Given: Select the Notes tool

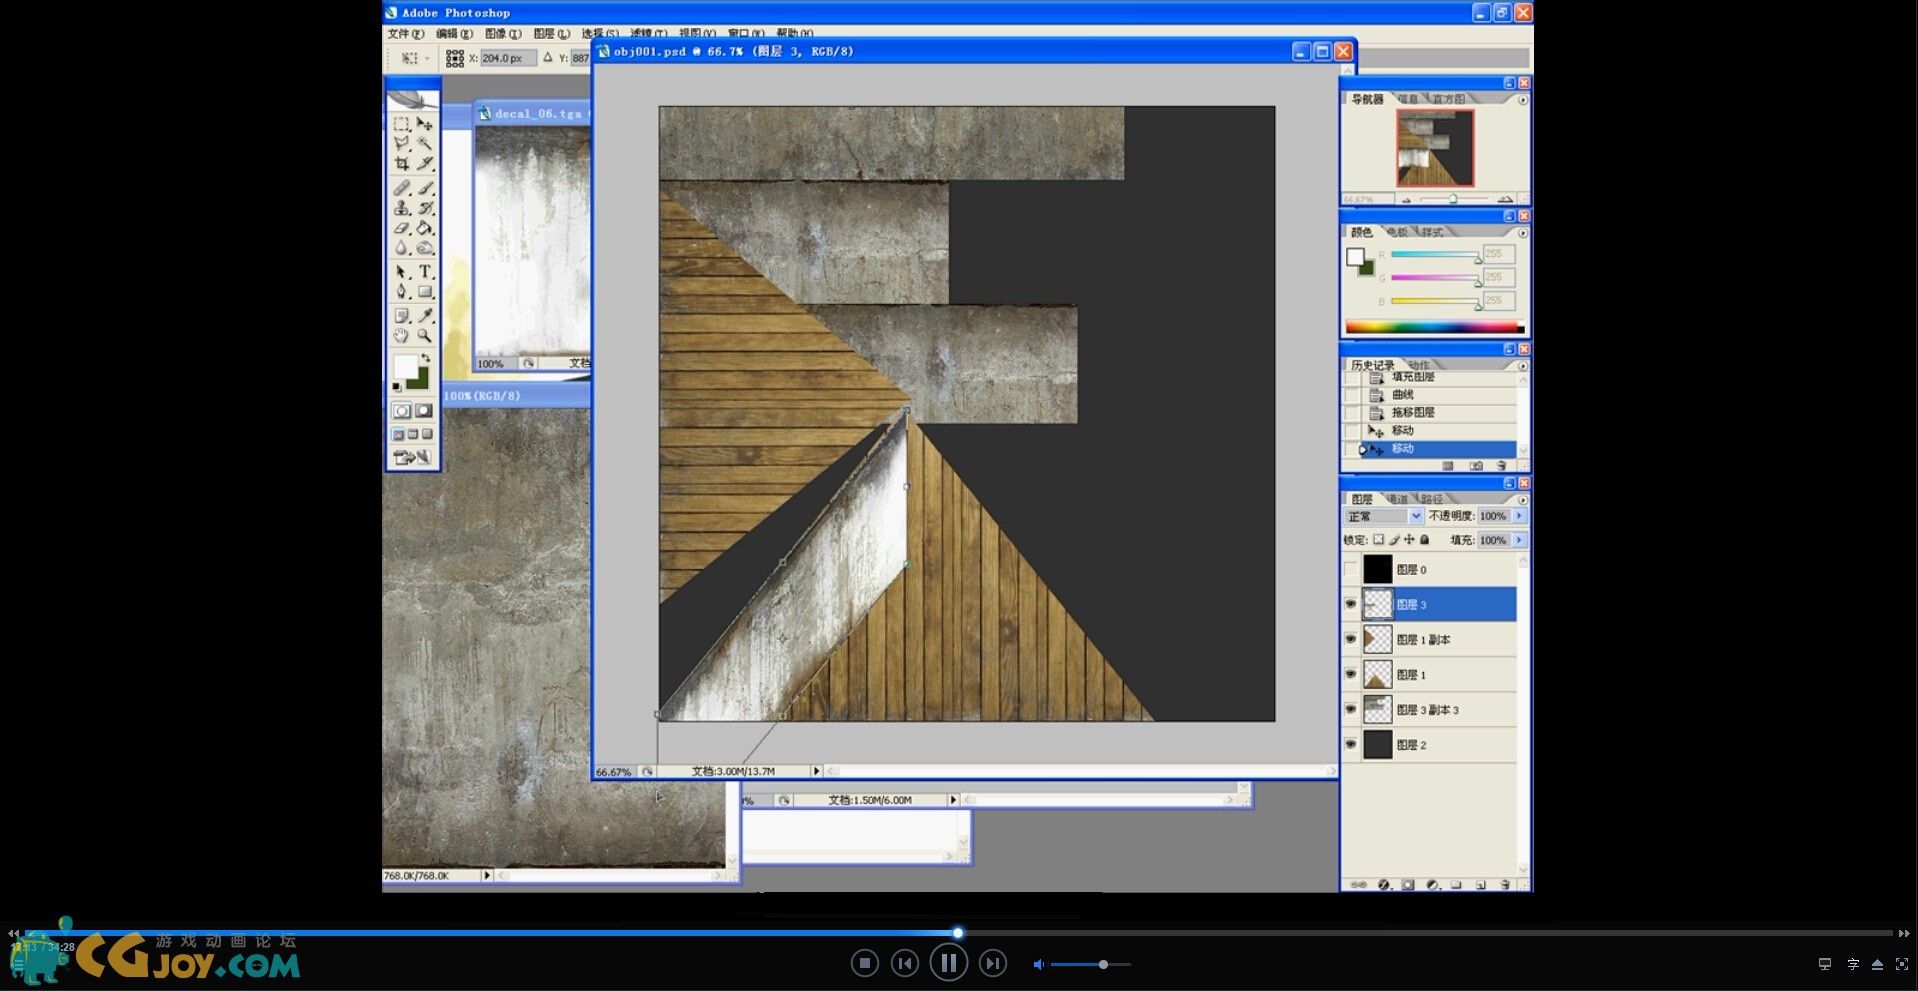Looking at the screenshot, I should click(x=402, y=316).
